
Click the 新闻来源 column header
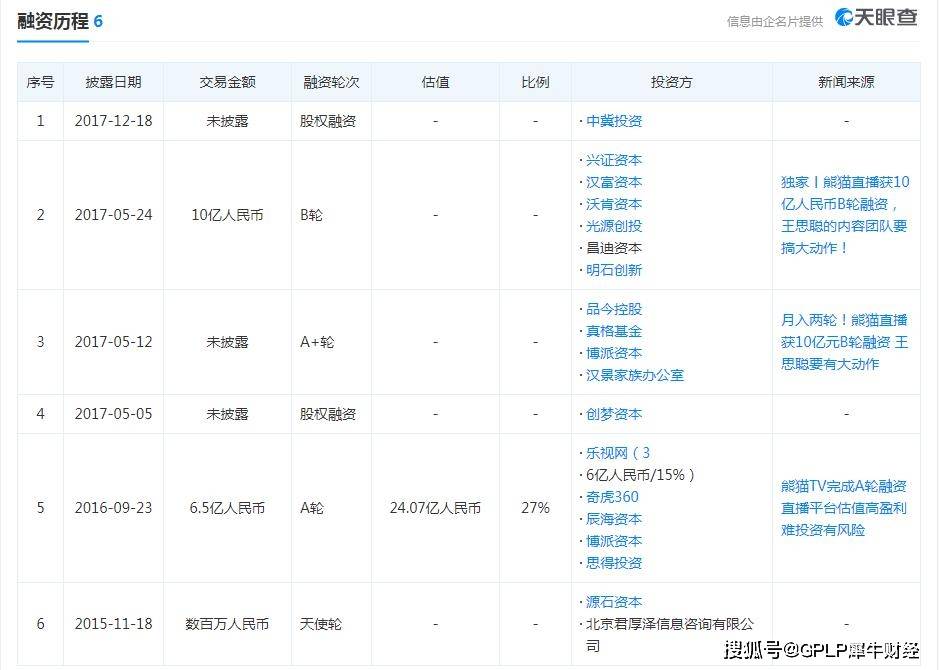tap(846, 82)
